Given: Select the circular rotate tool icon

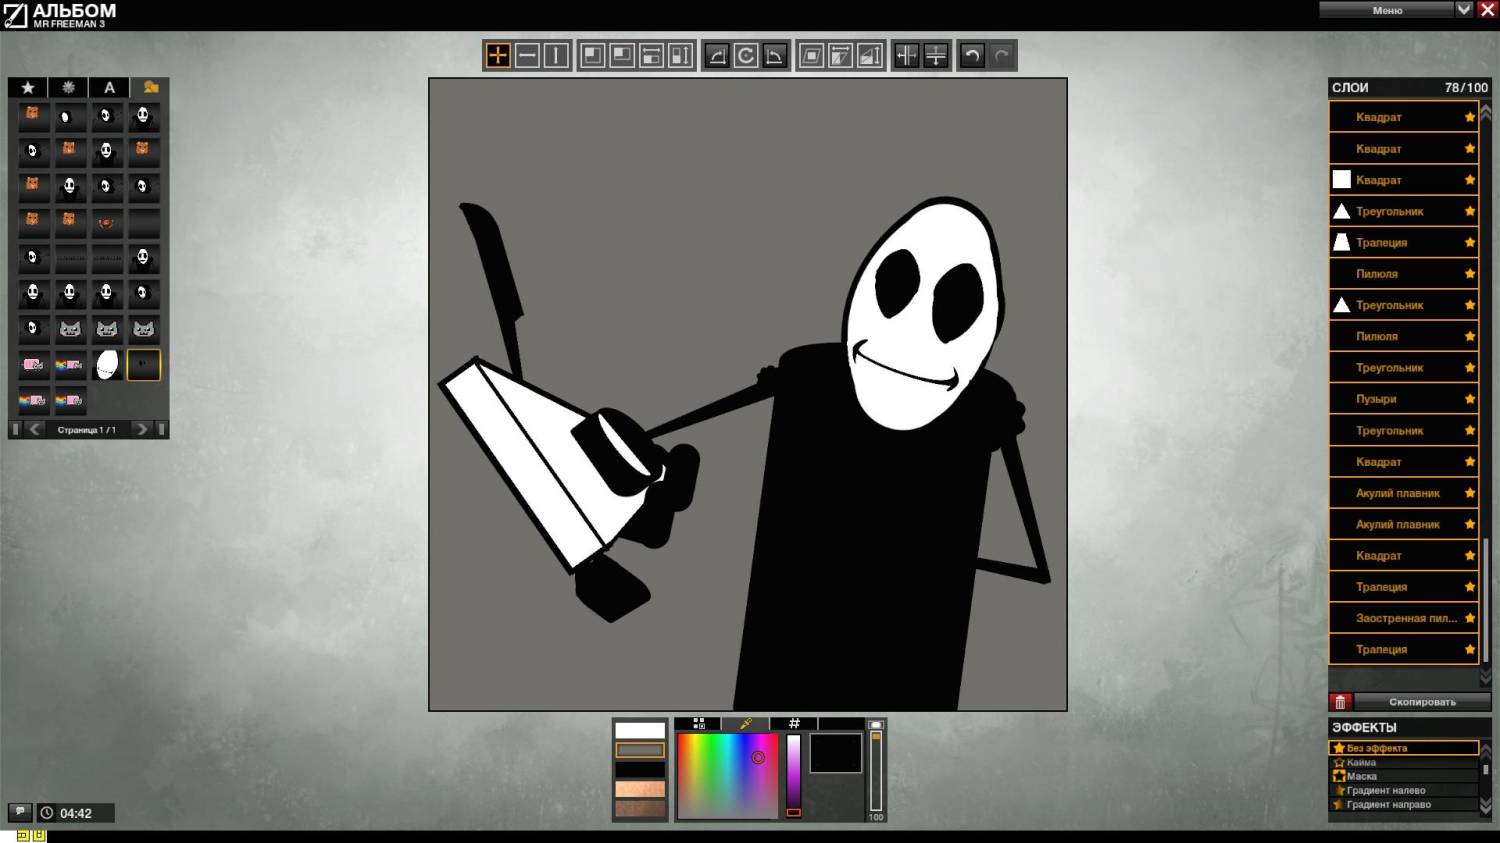Looking at the screenshot, I should point(745,56).
